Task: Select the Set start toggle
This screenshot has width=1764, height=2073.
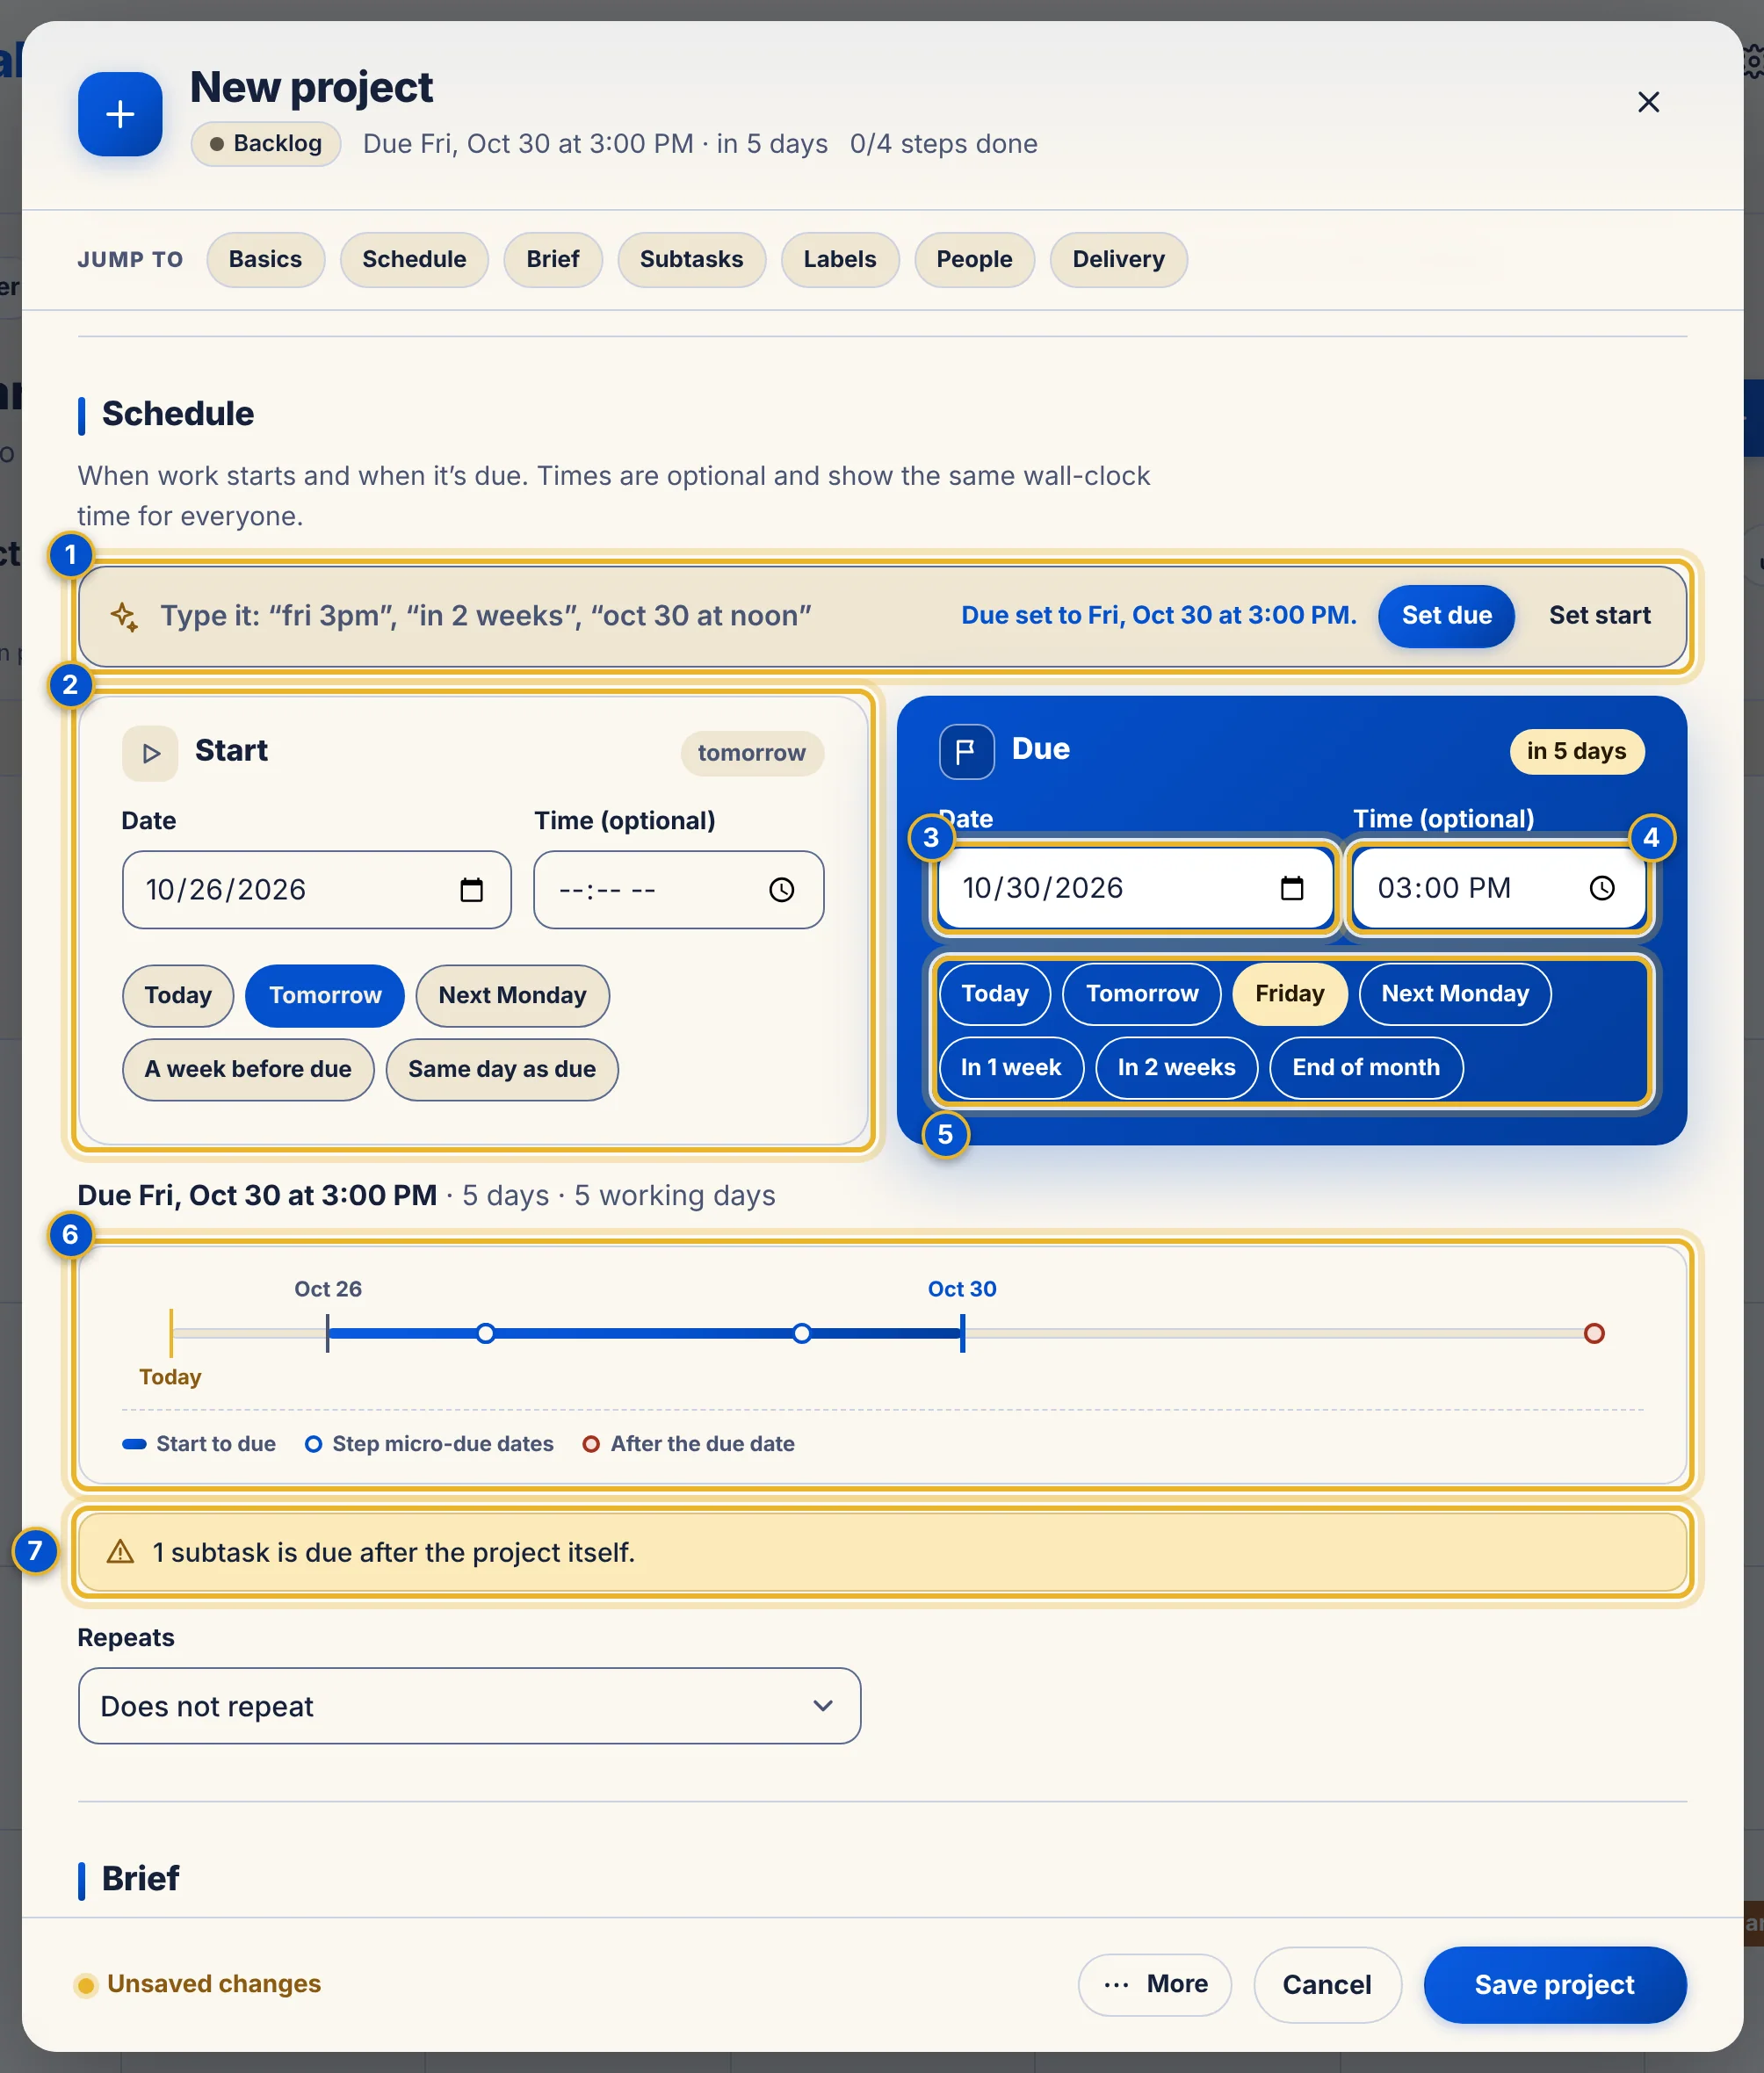Action: pyautogui.click(x=1599, y=616)
